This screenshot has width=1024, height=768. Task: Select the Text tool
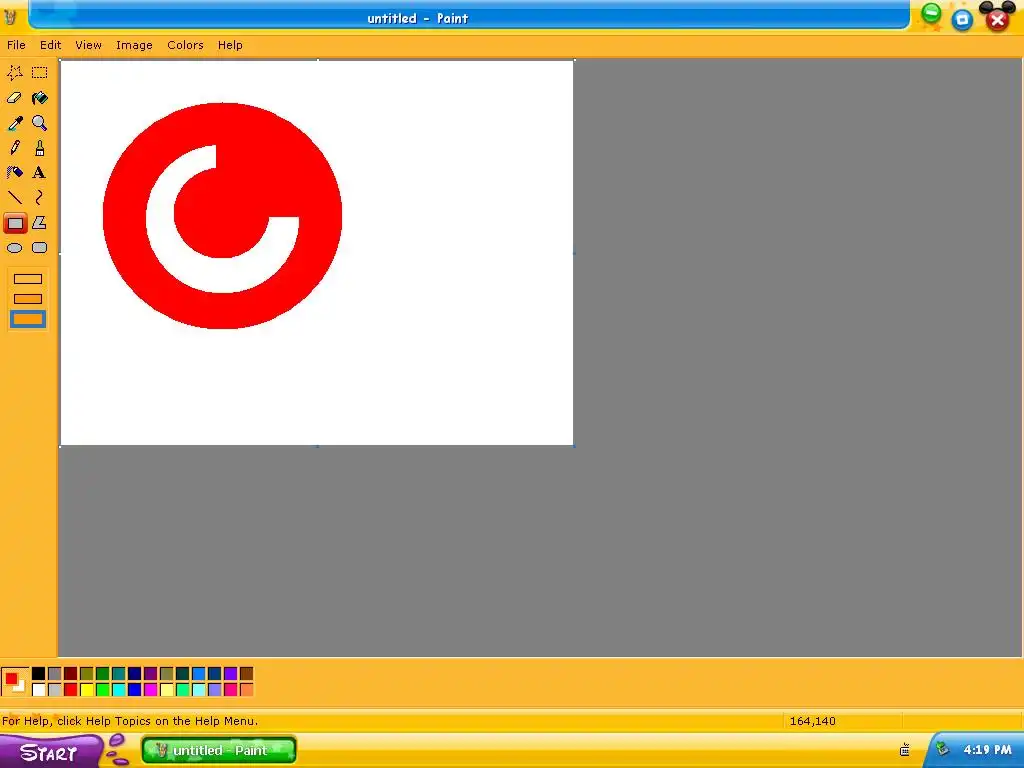40,173
